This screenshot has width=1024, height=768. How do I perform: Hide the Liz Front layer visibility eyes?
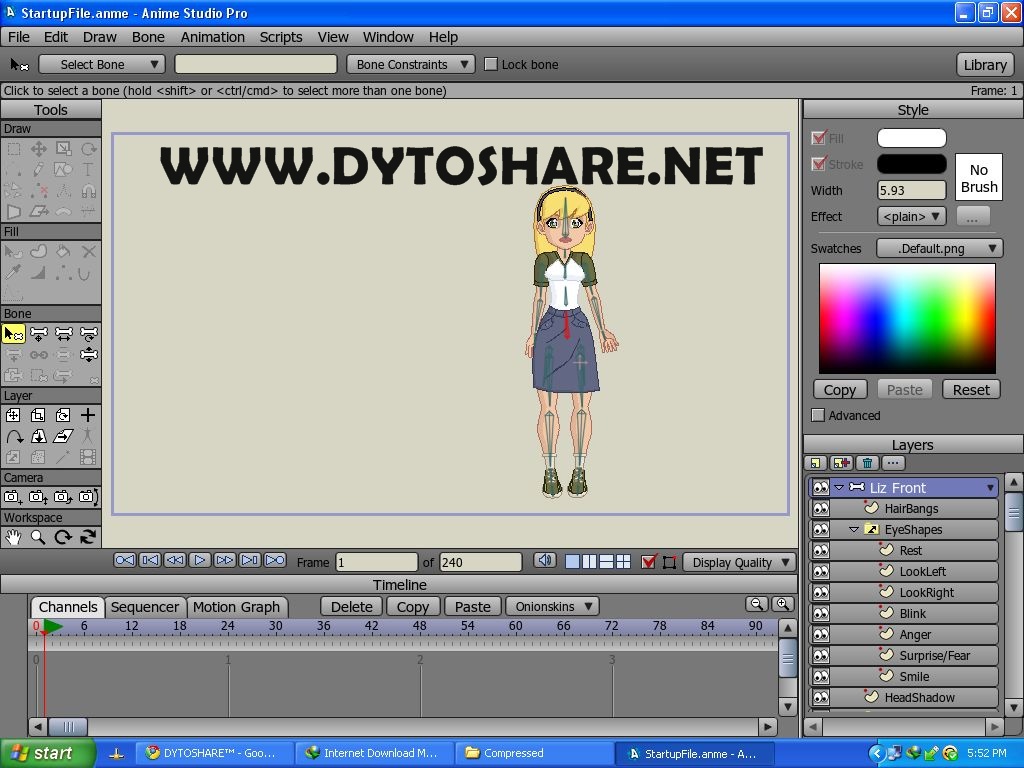(x=820, y=488)
